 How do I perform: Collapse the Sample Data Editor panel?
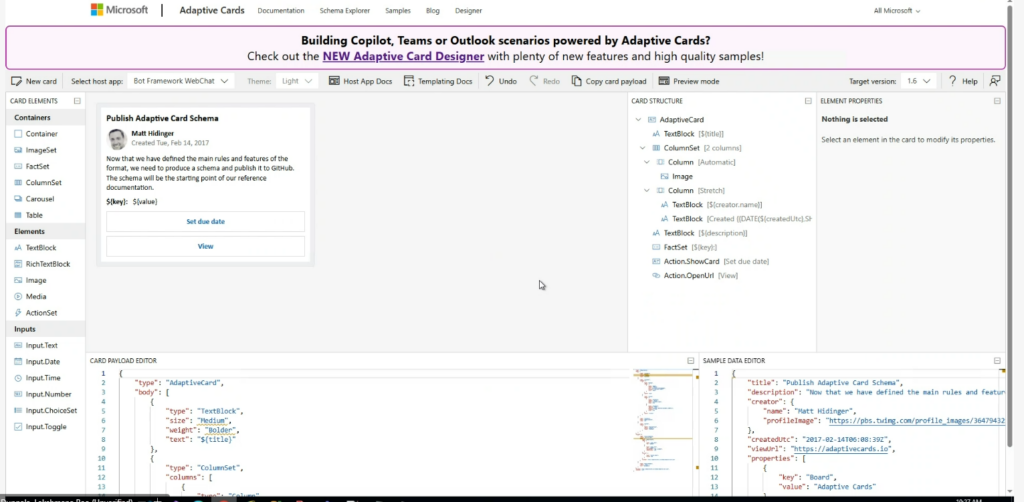(x=997, y=361)
